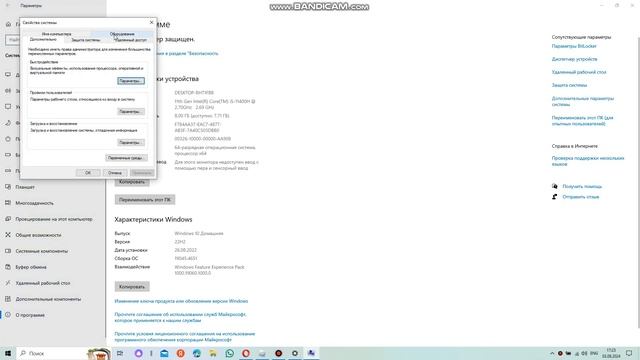Switch to Имя компьютера tab
The width and height of the screenshot is (640, 360).
tap(57, 34)
